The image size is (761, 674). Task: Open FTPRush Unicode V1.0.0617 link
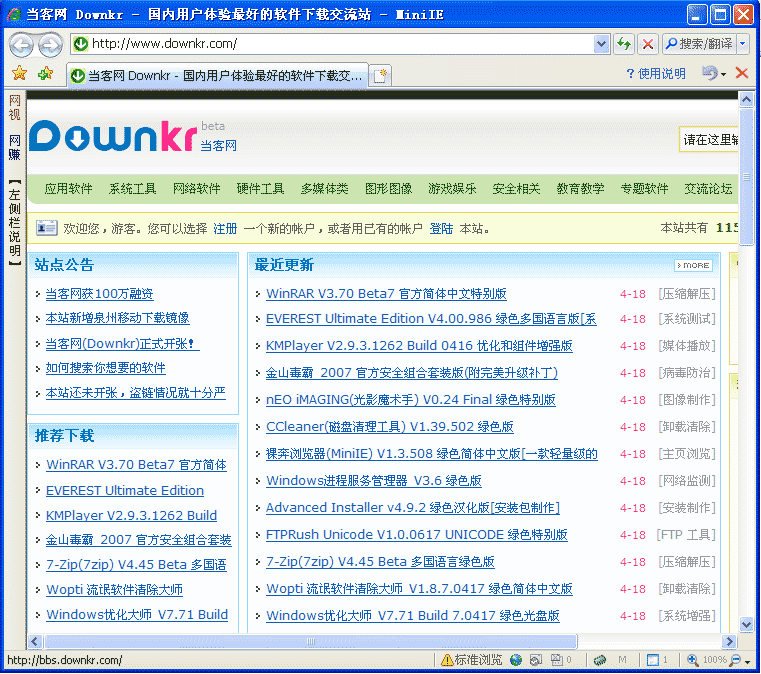click(417, 535)
